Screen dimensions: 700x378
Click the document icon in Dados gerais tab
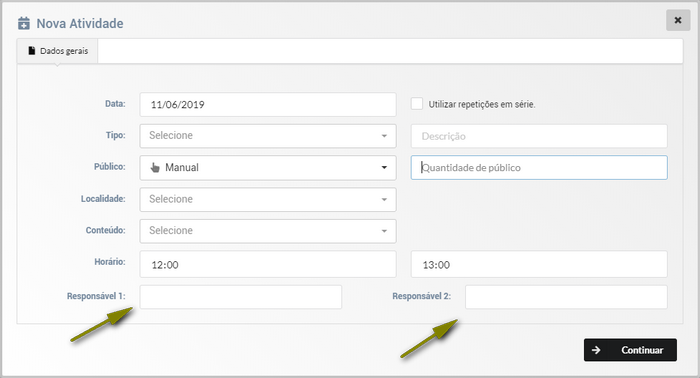pyautogui.click(x=31, y=51)
